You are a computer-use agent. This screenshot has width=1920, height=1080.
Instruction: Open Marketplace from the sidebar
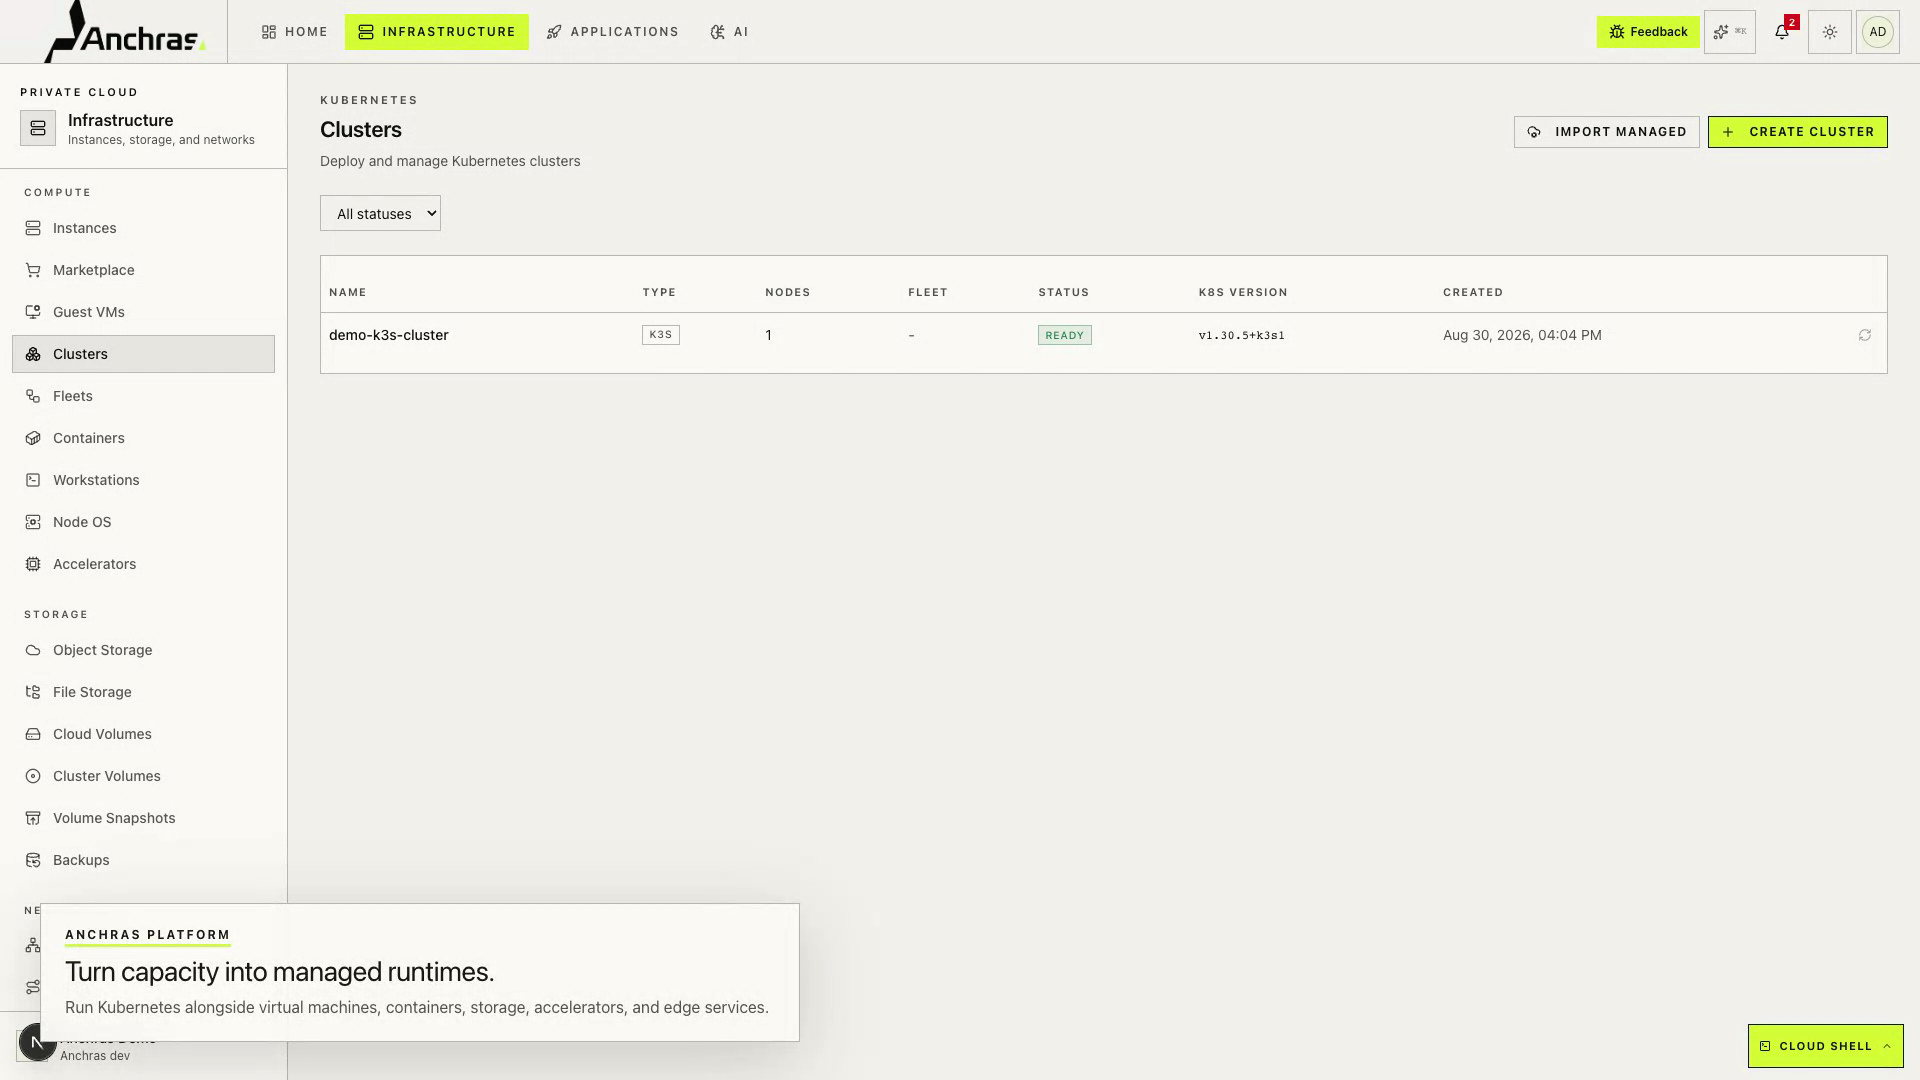click(x=143, y=270)
